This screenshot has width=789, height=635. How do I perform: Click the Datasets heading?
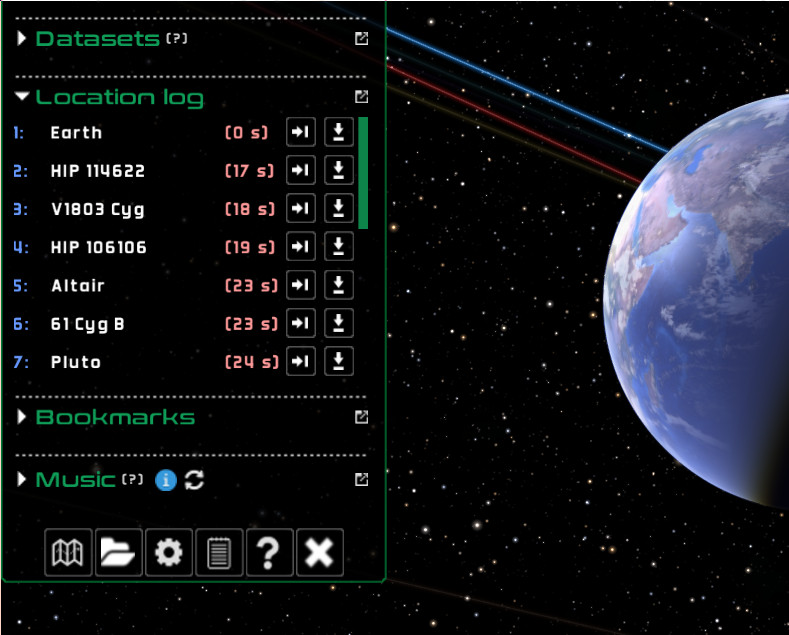coord(98,38)
